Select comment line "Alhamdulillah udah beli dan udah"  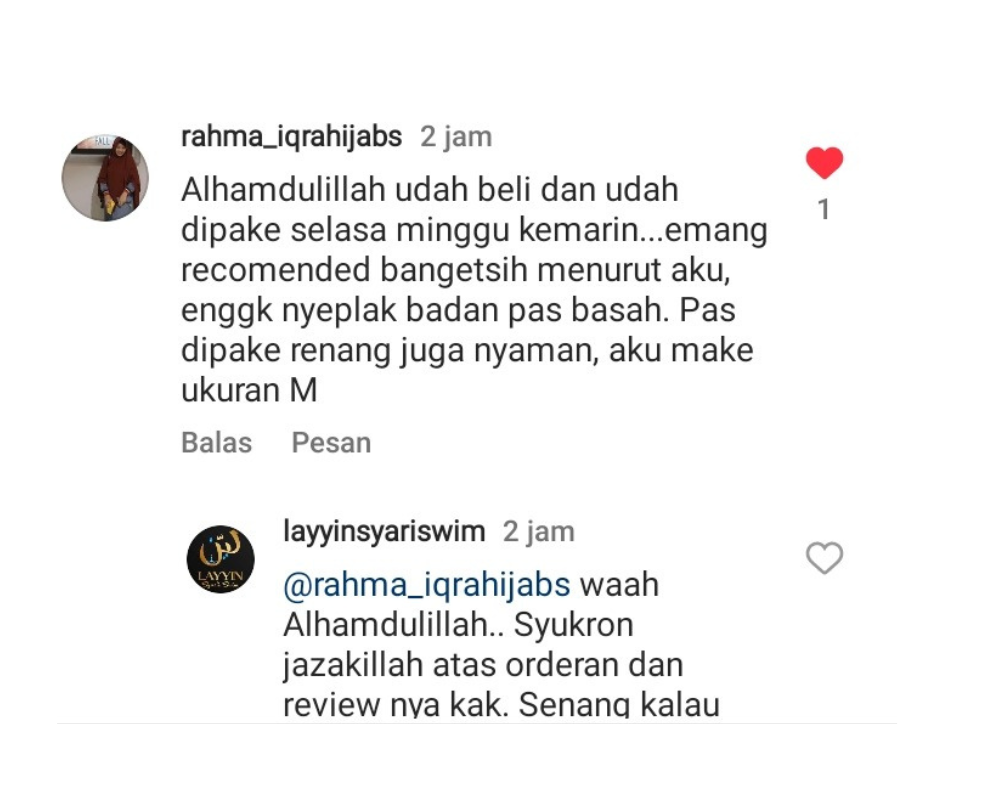[430, 189]
